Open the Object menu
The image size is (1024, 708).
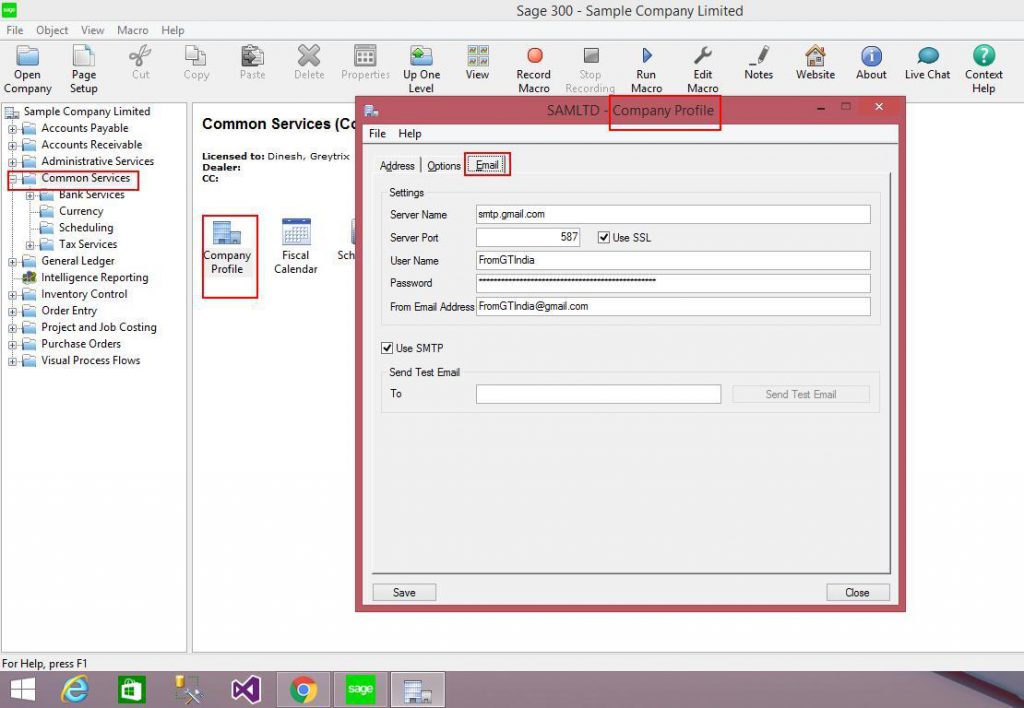[52, 30]
